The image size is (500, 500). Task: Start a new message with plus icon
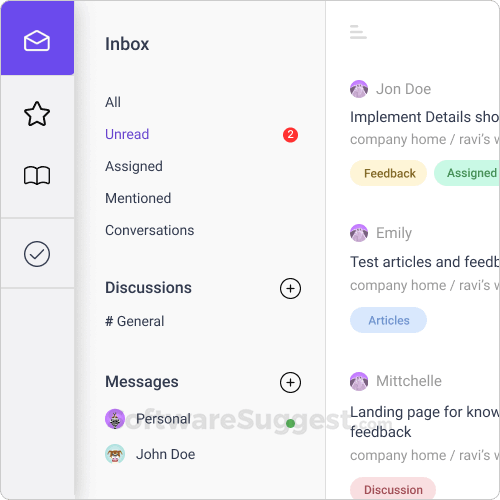(x=290, y=382)
